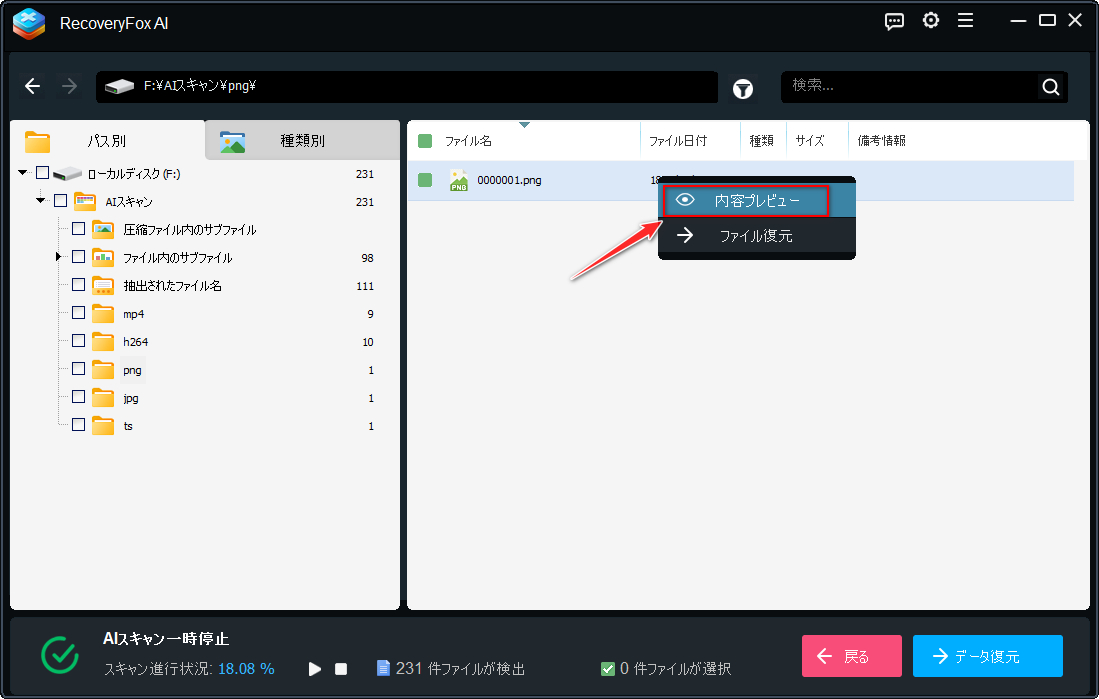Click the 戻る button
Image resolution: width=1099 pixels, height=699 pixels.
tap(852, 656)
